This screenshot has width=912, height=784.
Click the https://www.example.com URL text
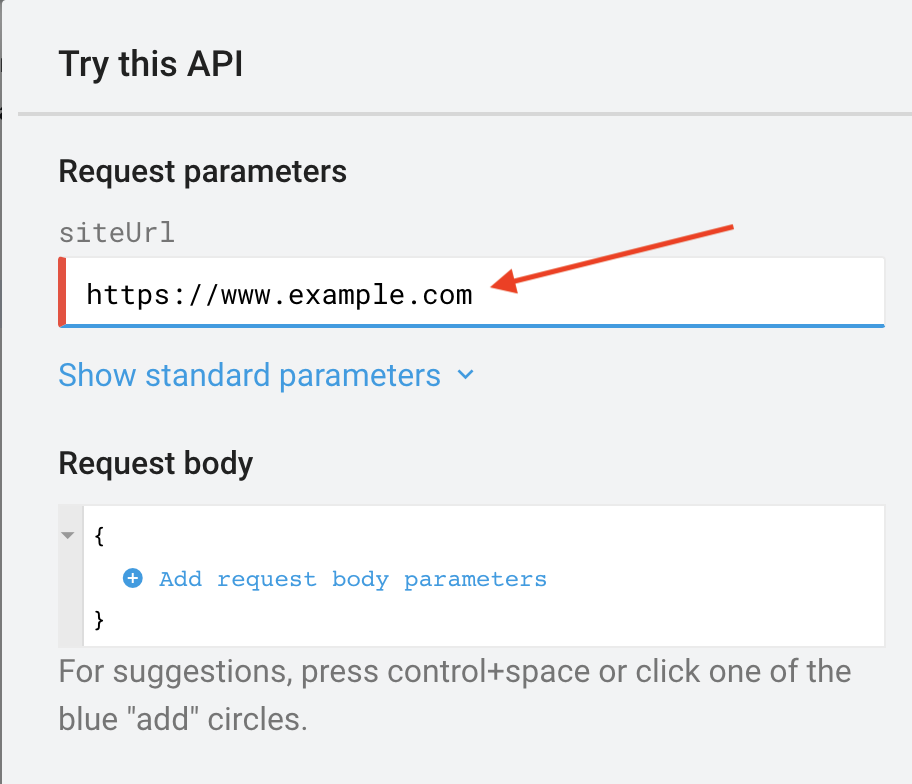pos(279,295)
